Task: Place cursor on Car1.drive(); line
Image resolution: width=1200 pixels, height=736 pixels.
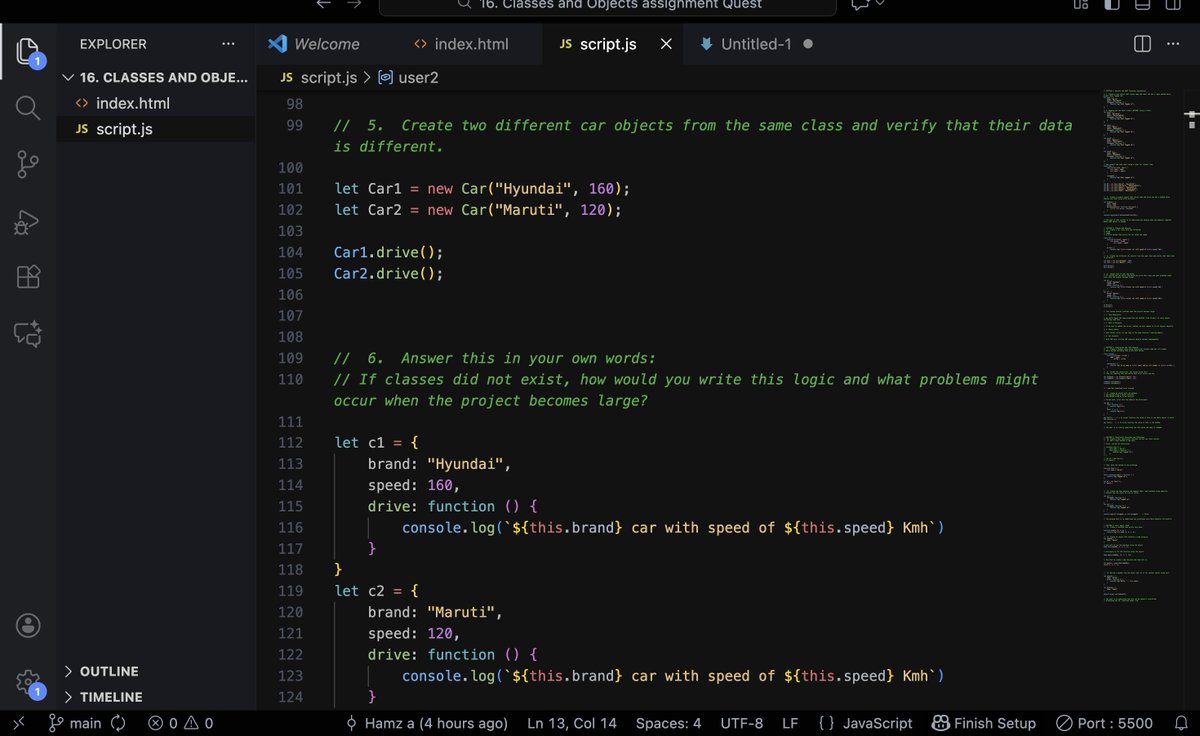Action: coord(388,252)
